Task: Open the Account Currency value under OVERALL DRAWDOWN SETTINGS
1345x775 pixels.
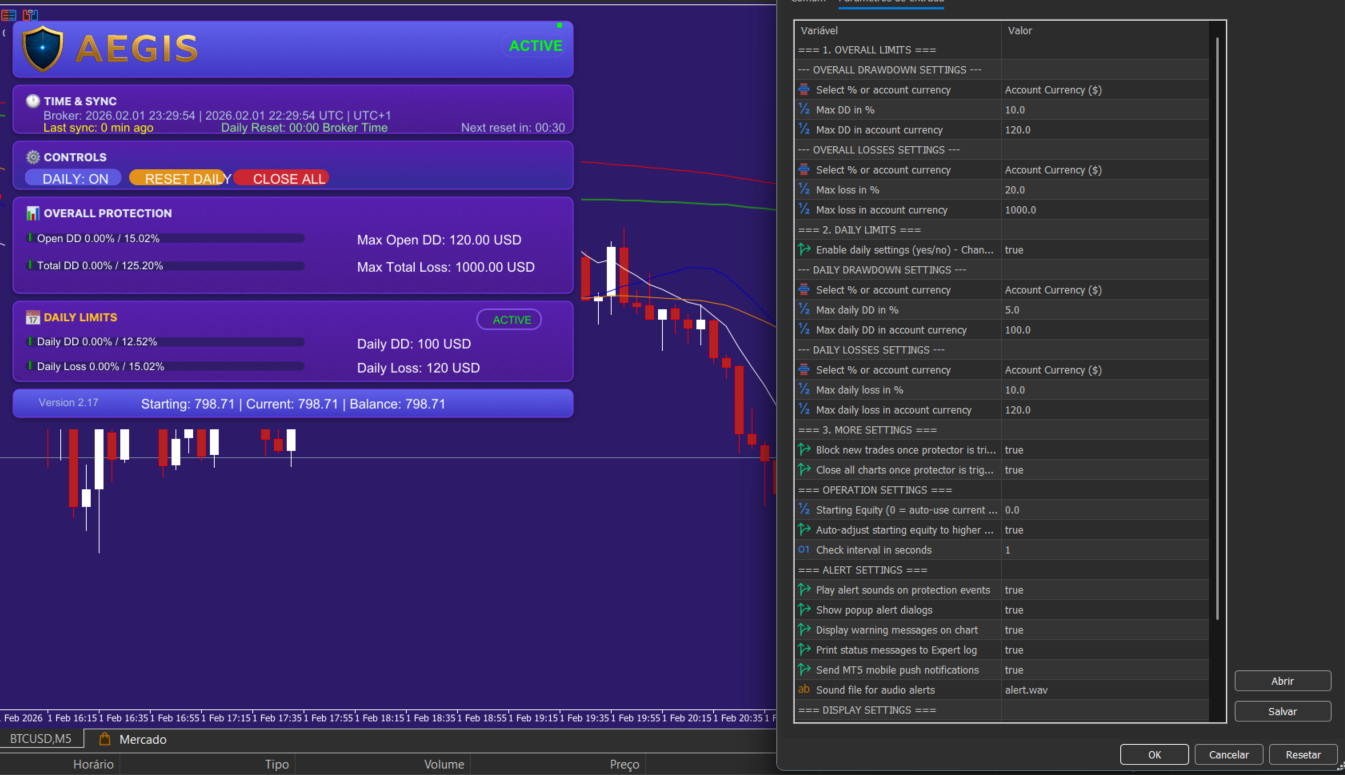Action: [x=1105, y=90]
